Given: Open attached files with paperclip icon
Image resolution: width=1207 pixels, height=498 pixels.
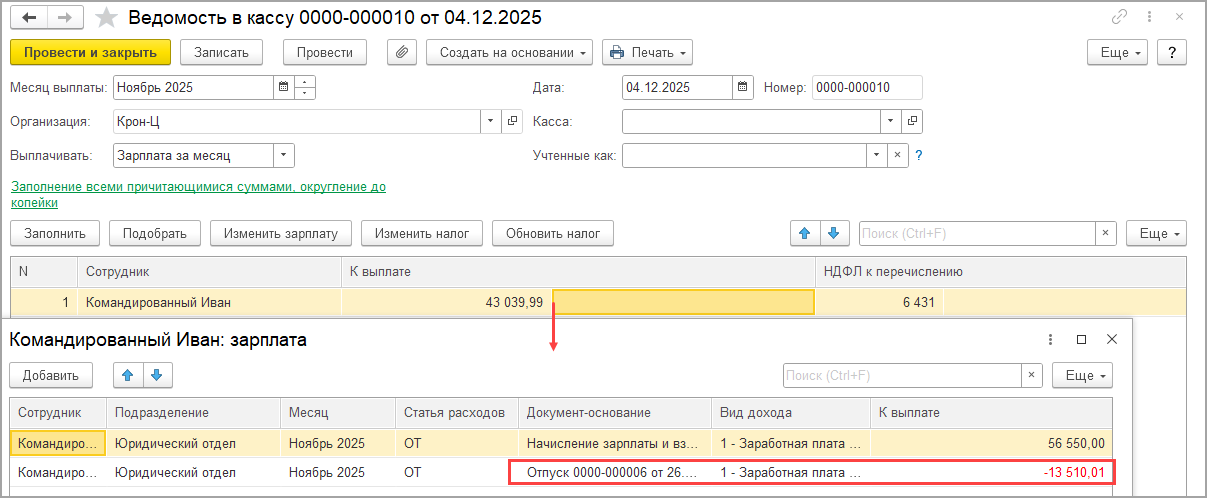Looking at the screenshot, I should tap(400, 52).
